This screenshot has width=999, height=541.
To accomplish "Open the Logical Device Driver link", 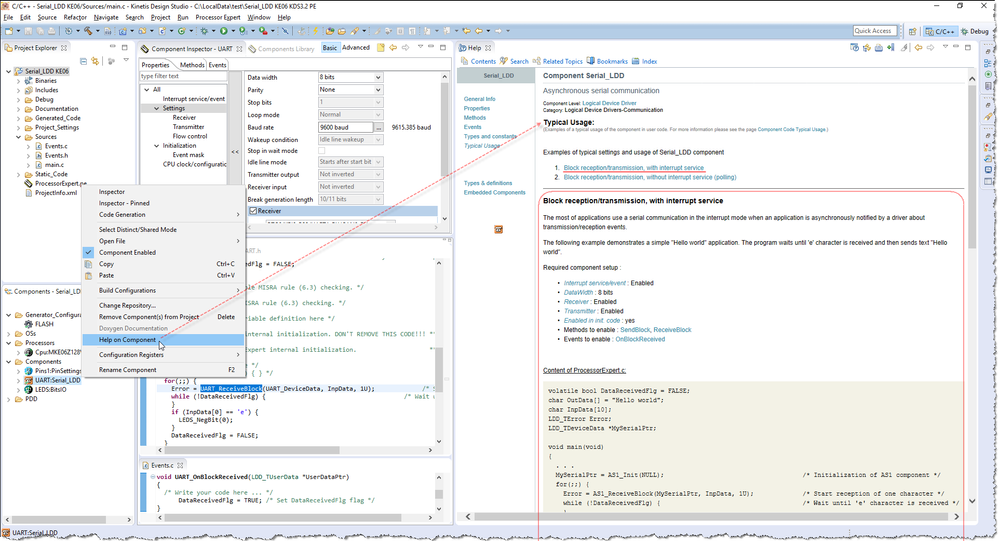I will (x=609, y=103).
